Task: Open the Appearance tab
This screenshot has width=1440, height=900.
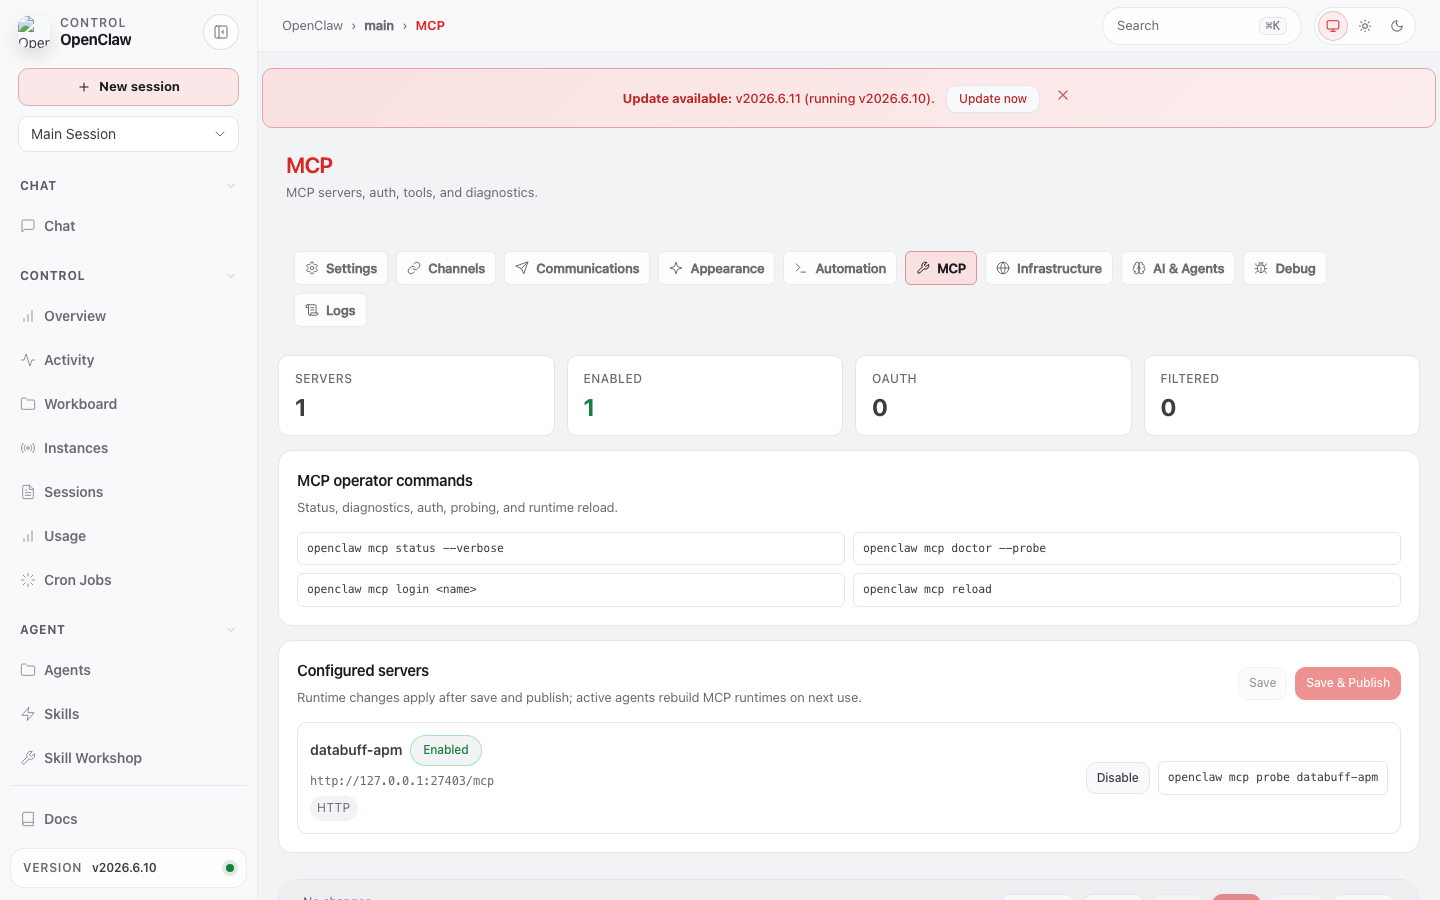Action: [x=716, y=268]
